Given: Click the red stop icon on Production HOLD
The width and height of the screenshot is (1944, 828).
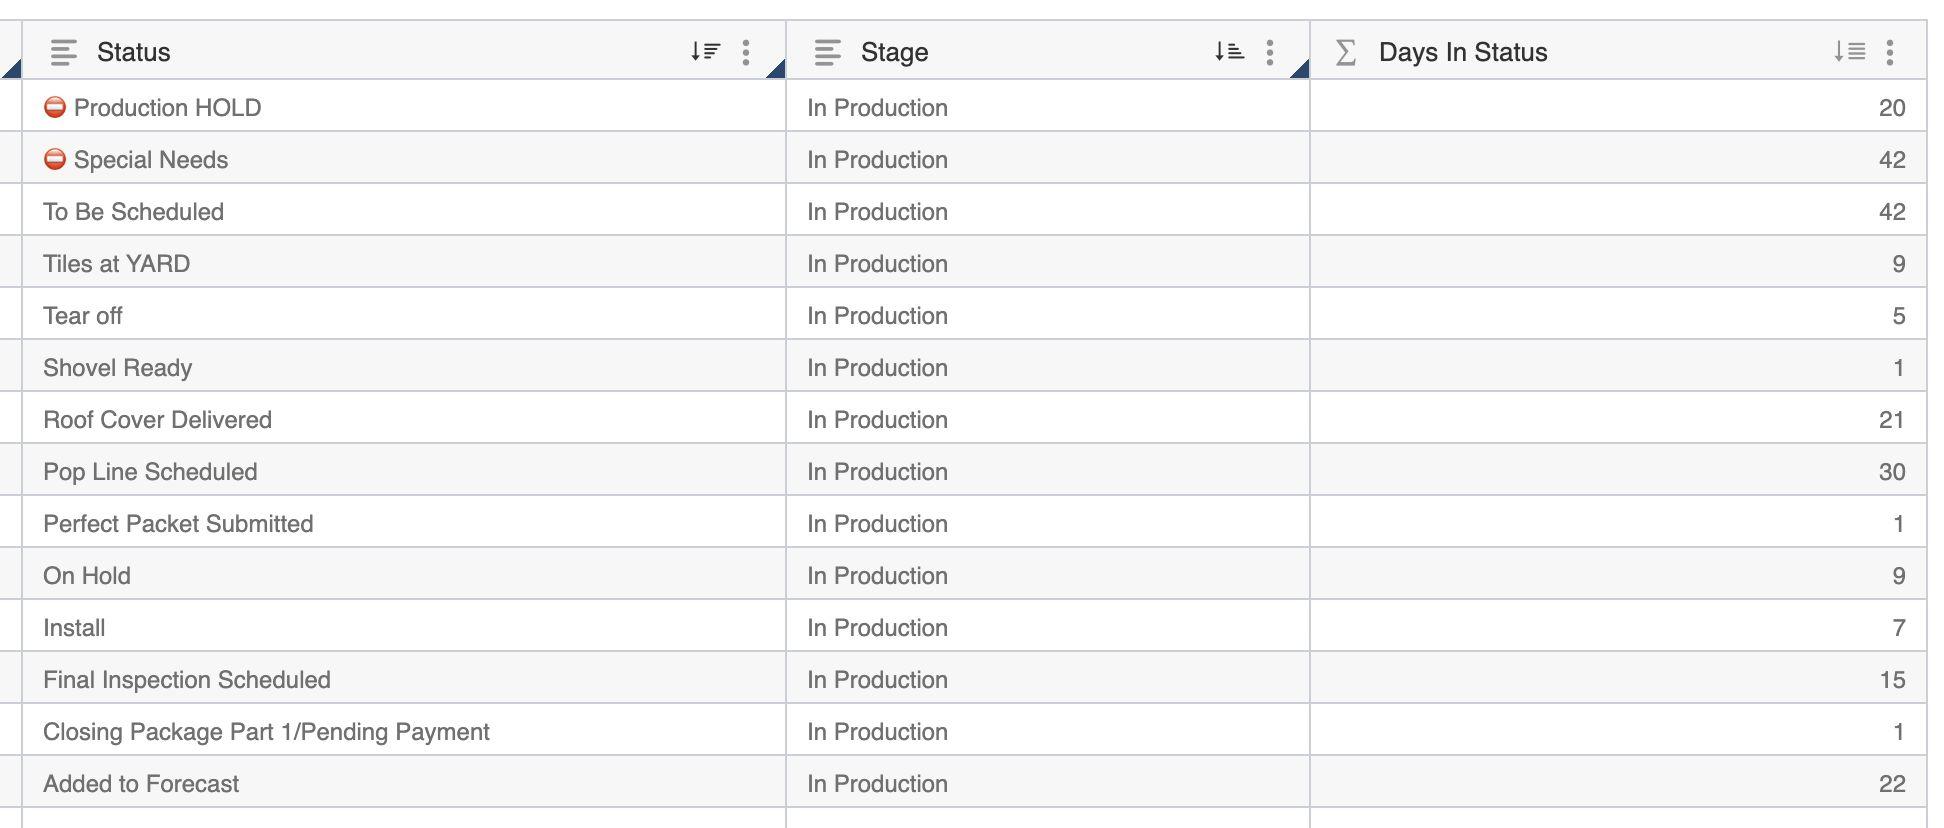Looking at the screenshot, I should coord(55,107).
